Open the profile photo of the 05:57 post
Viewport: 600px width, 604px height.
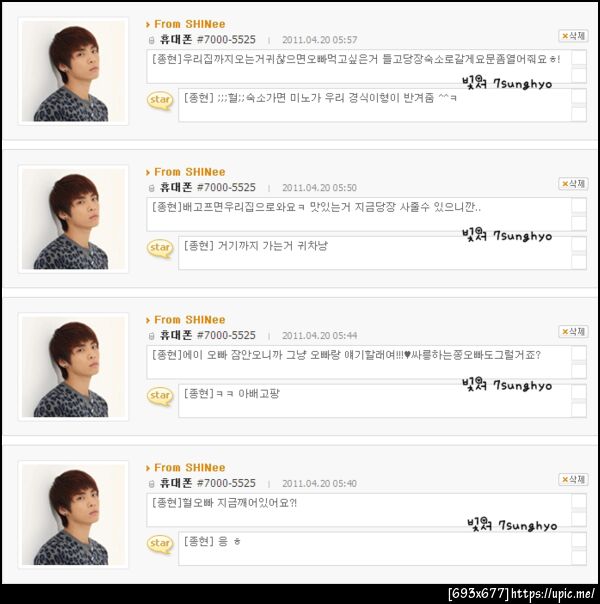point(73,71)
